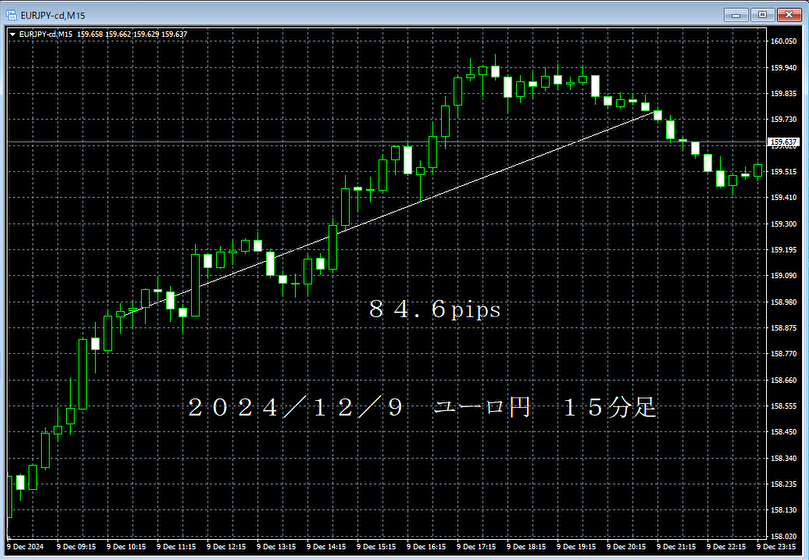Click price scale value 158.235

[x=783, y=484]
